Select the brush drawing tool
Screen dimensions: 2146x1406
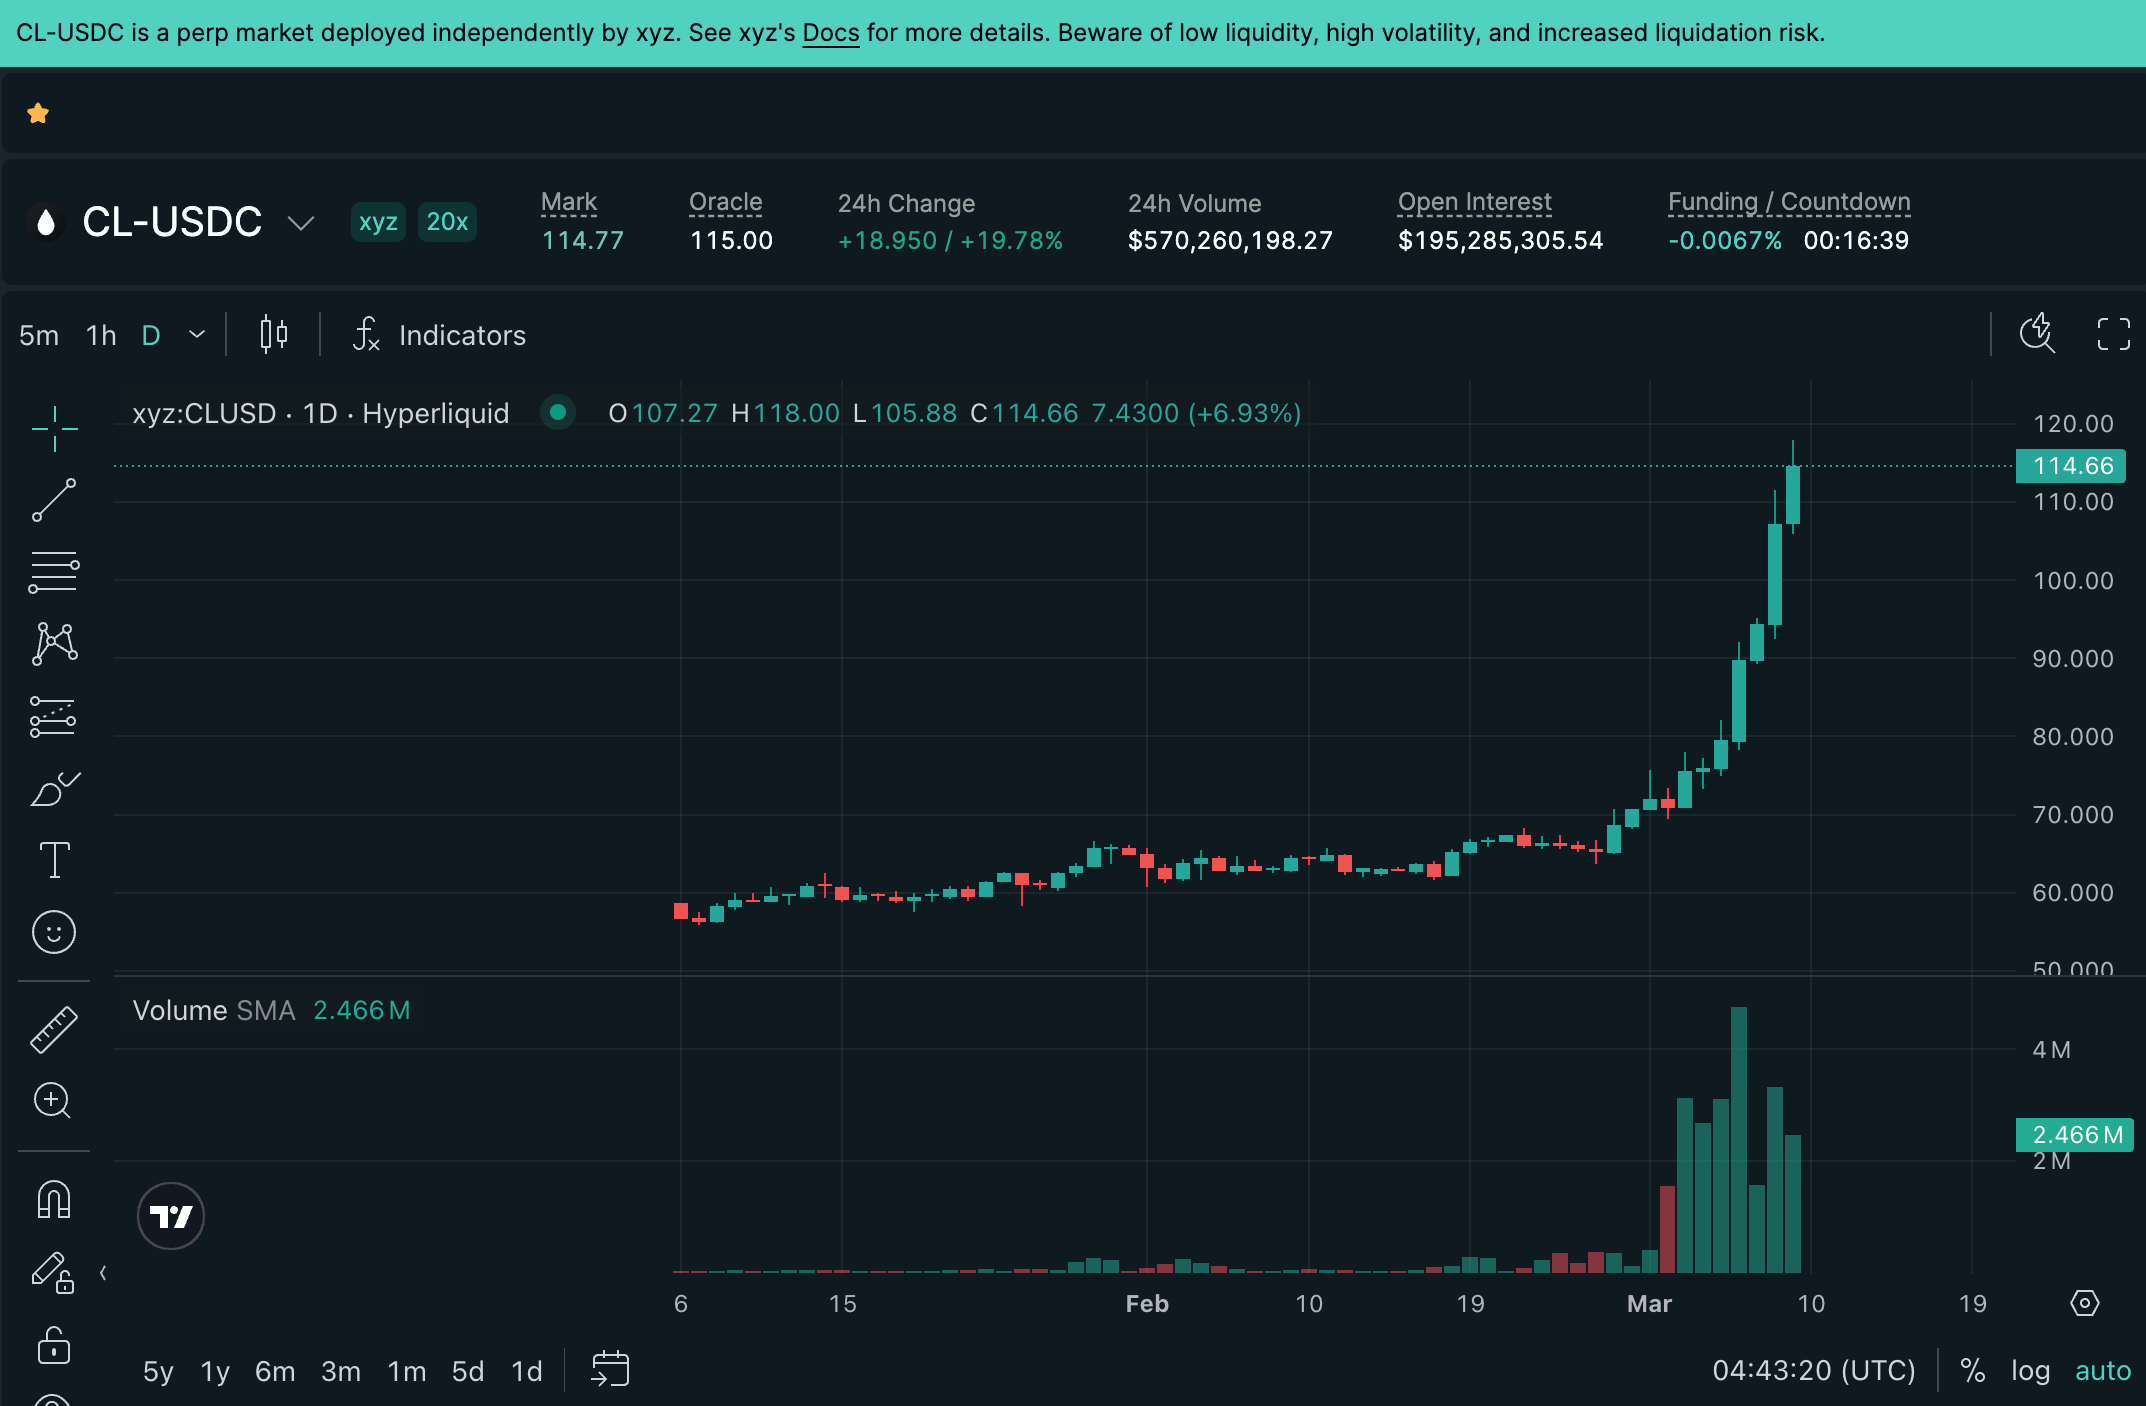pos(54,789)
